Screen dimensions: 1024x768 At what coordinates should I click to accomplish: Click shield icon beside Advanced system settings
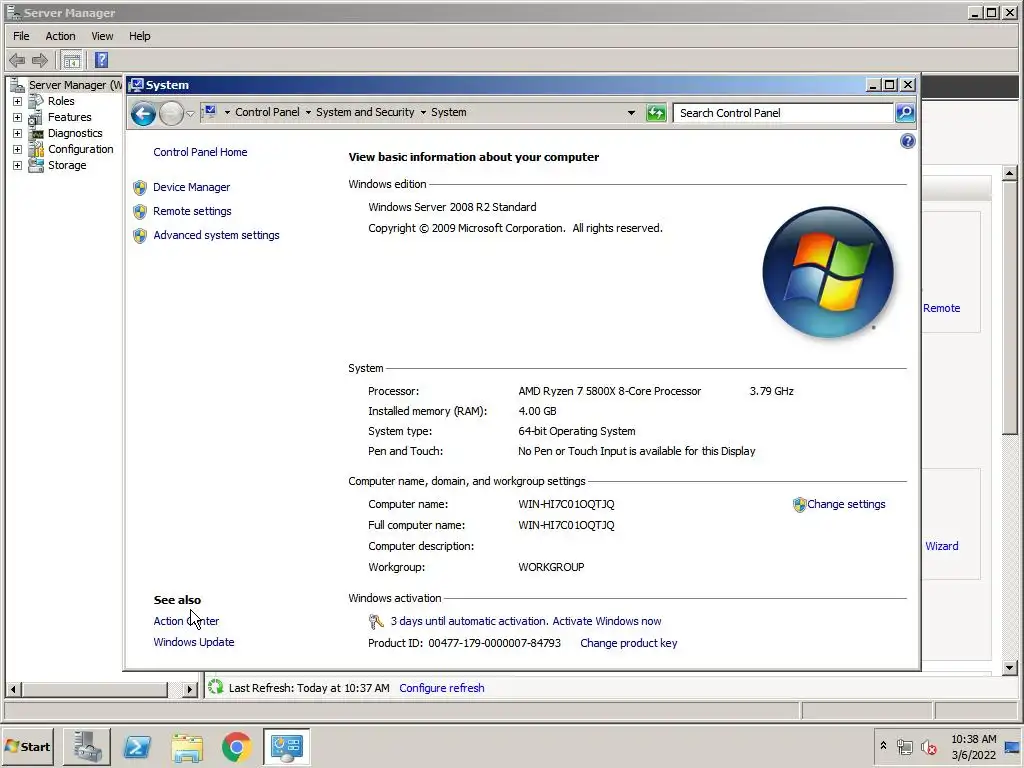140,236
